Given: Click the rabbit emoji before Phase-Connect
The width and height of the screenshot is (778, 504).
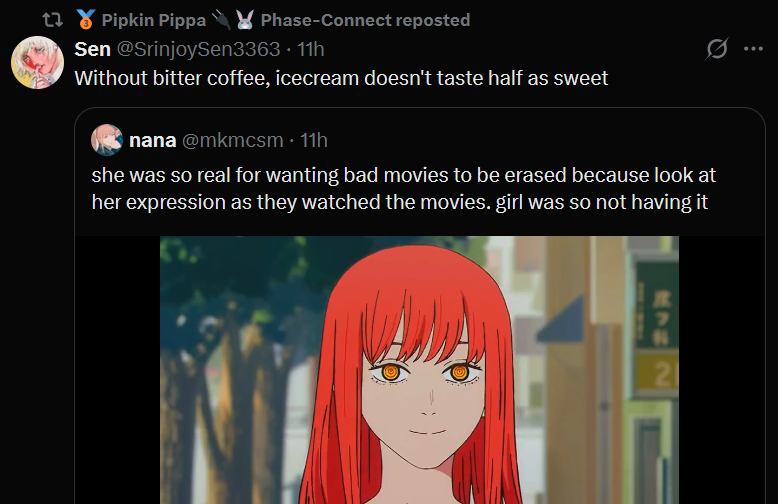Looking at the screenshot, I should tap(245, 20).
